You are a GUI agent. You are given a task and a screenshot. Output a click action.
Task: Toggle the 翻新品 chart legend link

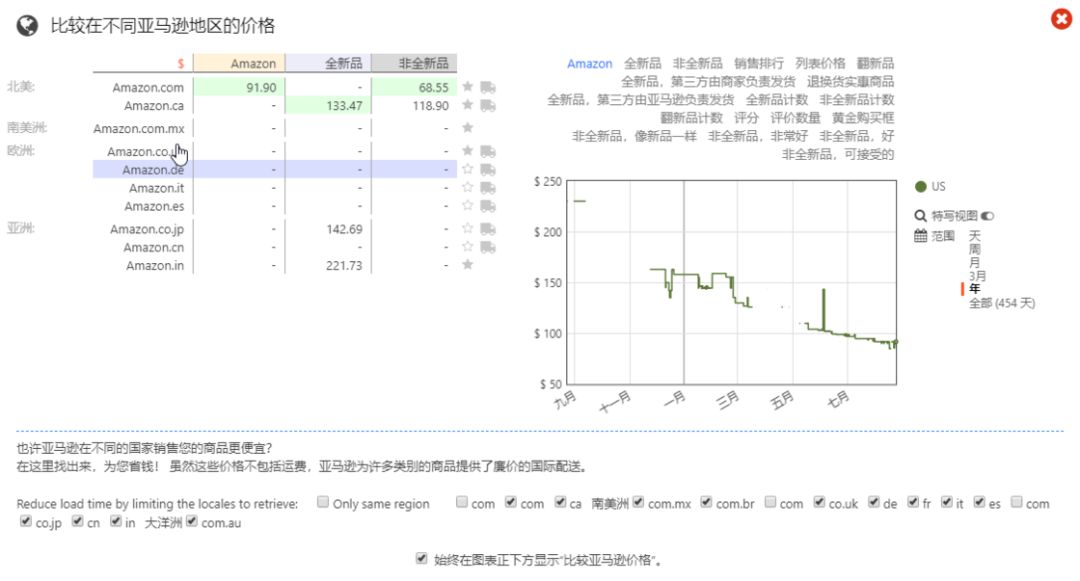coord(875,63)
